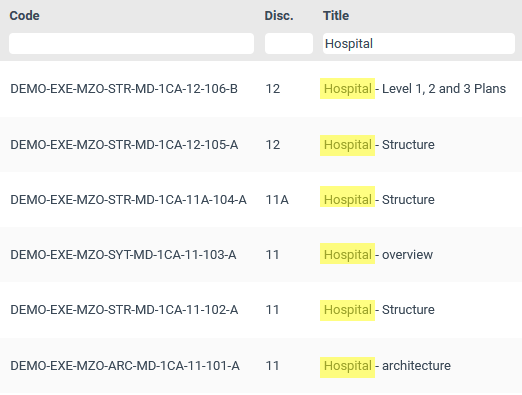The height and width of the screenshot is (395, 522).
Task: Click the Title column header
Action: click(336, 16)
